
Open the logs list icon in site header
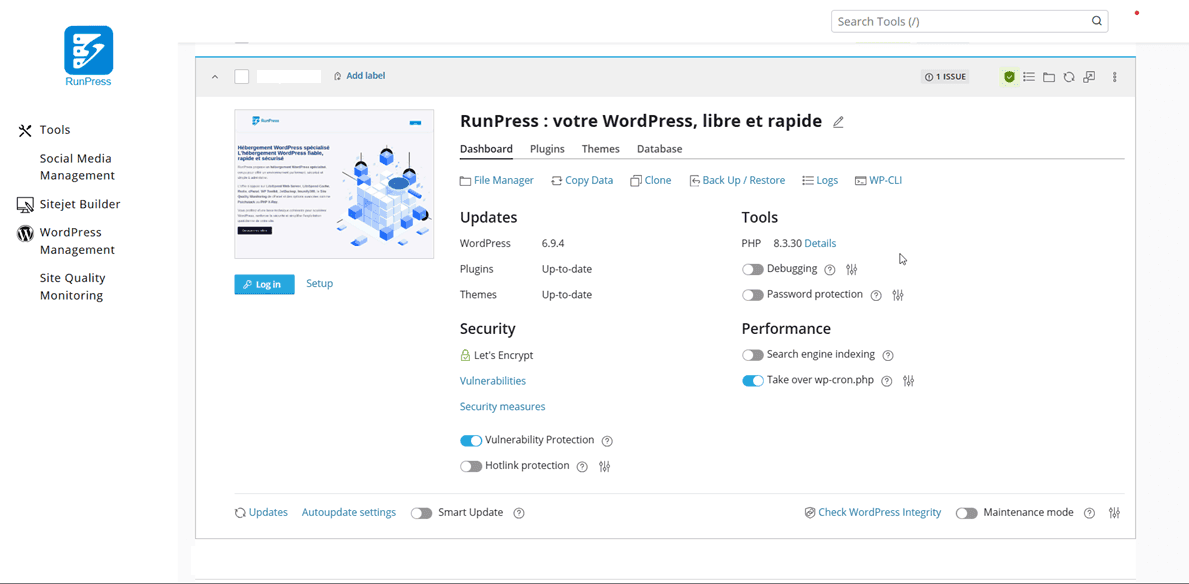pyautogui.click(x=1029, y=77)
